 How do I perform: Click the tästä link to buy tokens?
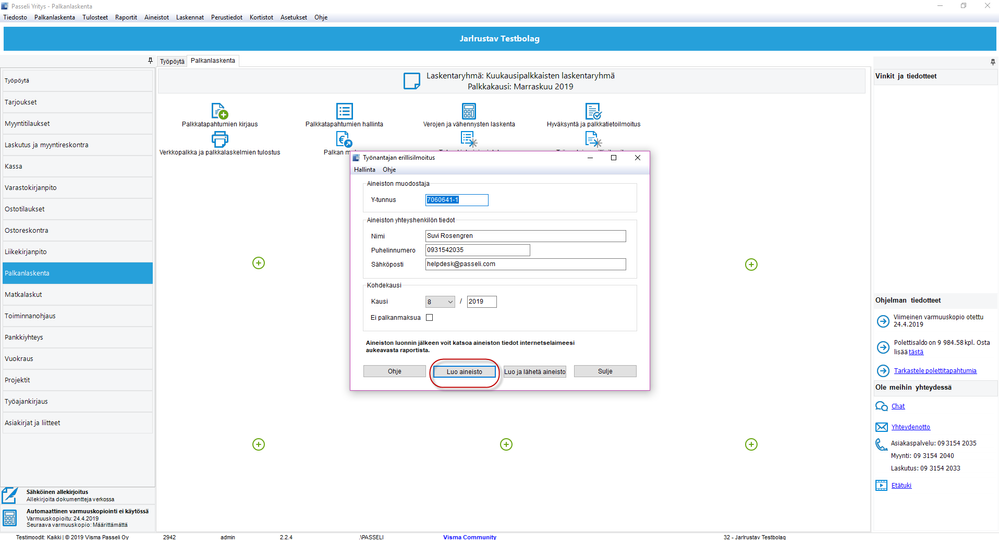point(916,352)
